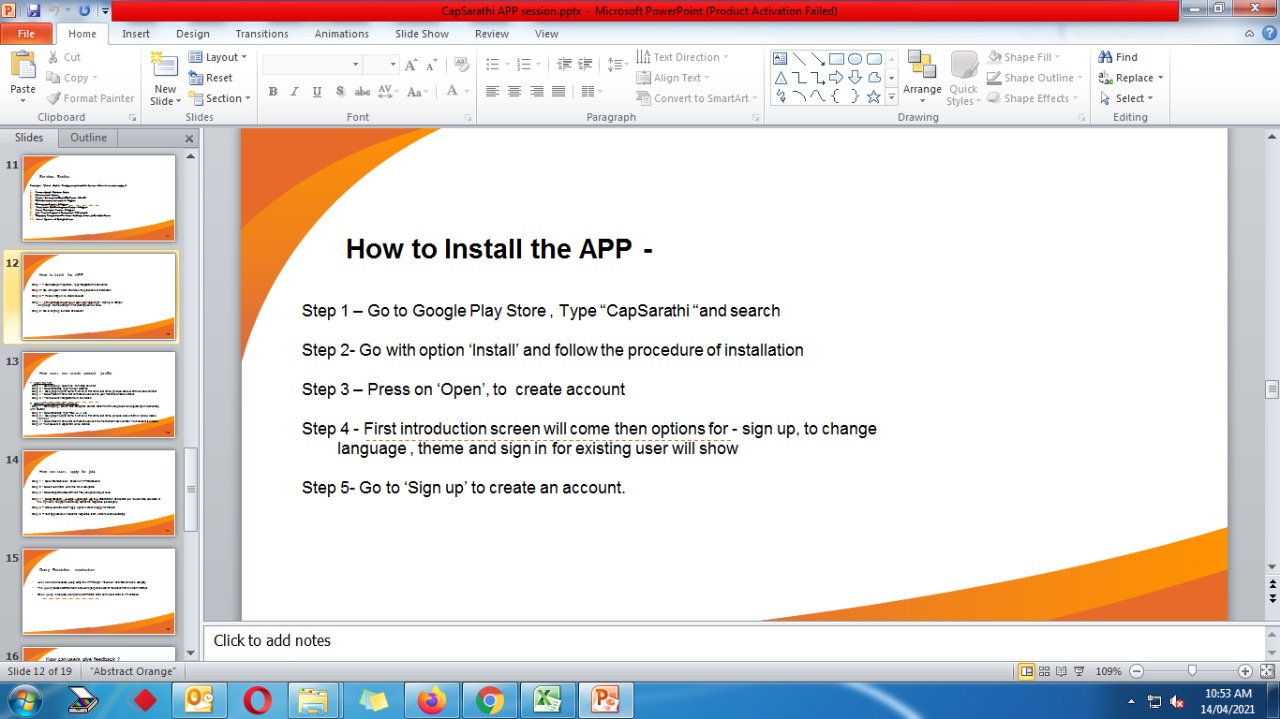Open the Select menu in Editing
The image size is (1280, 719).
tap(1126, 98)
